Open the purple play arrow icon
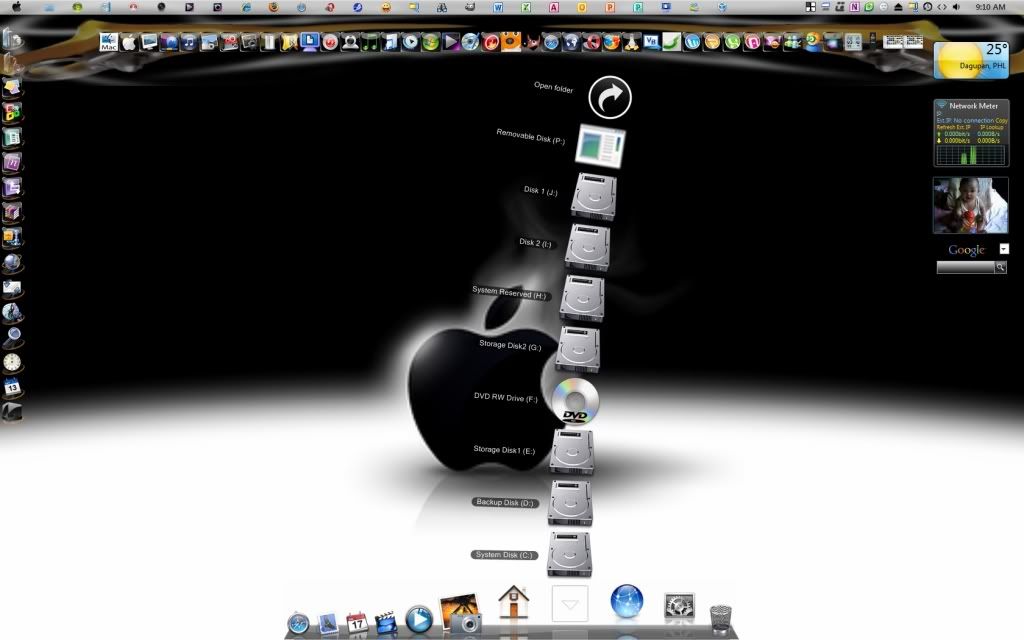This screenshot has width=1024, height=640. click(x=451, y=42)
